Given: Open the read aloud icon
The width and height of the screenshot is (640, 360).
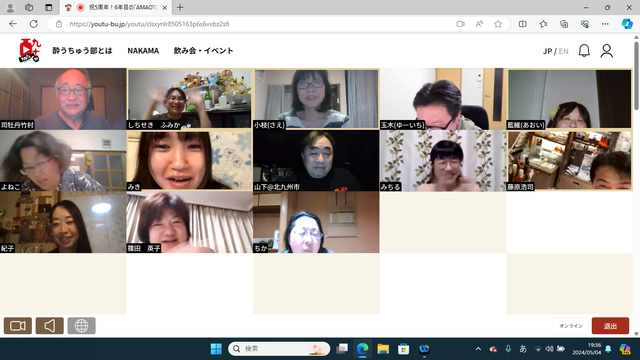Looking at the screenshot, I should click(x=479, y=24).
